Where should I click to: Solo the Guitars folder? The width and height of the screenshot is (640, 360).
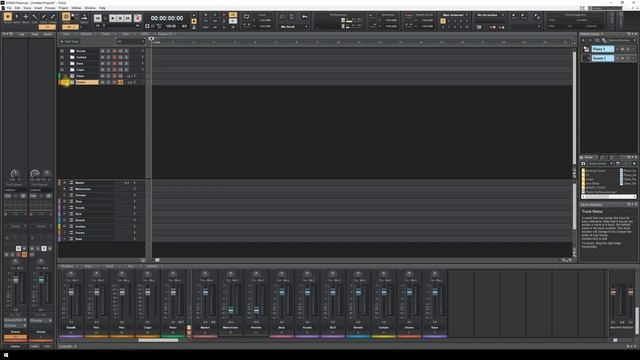click(109, 57)
